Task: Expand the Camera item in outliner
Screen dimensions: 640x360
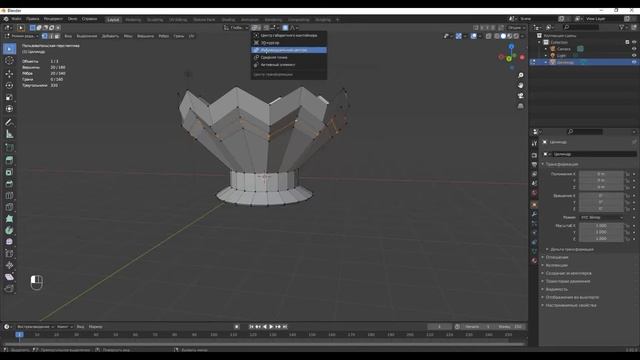Action: click(546, 49)
